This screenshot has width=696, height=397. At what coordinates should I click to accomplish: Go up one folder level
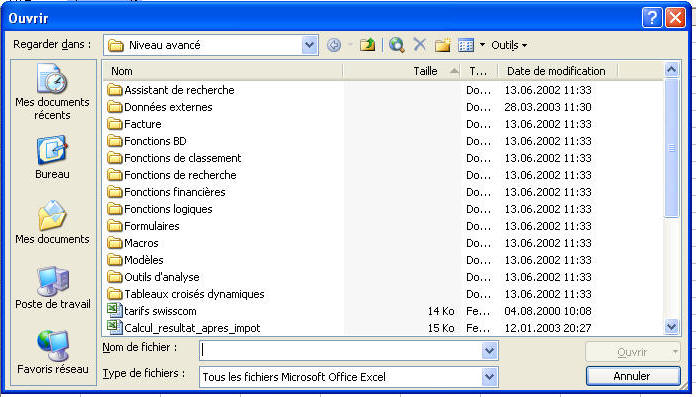point(368,45)
